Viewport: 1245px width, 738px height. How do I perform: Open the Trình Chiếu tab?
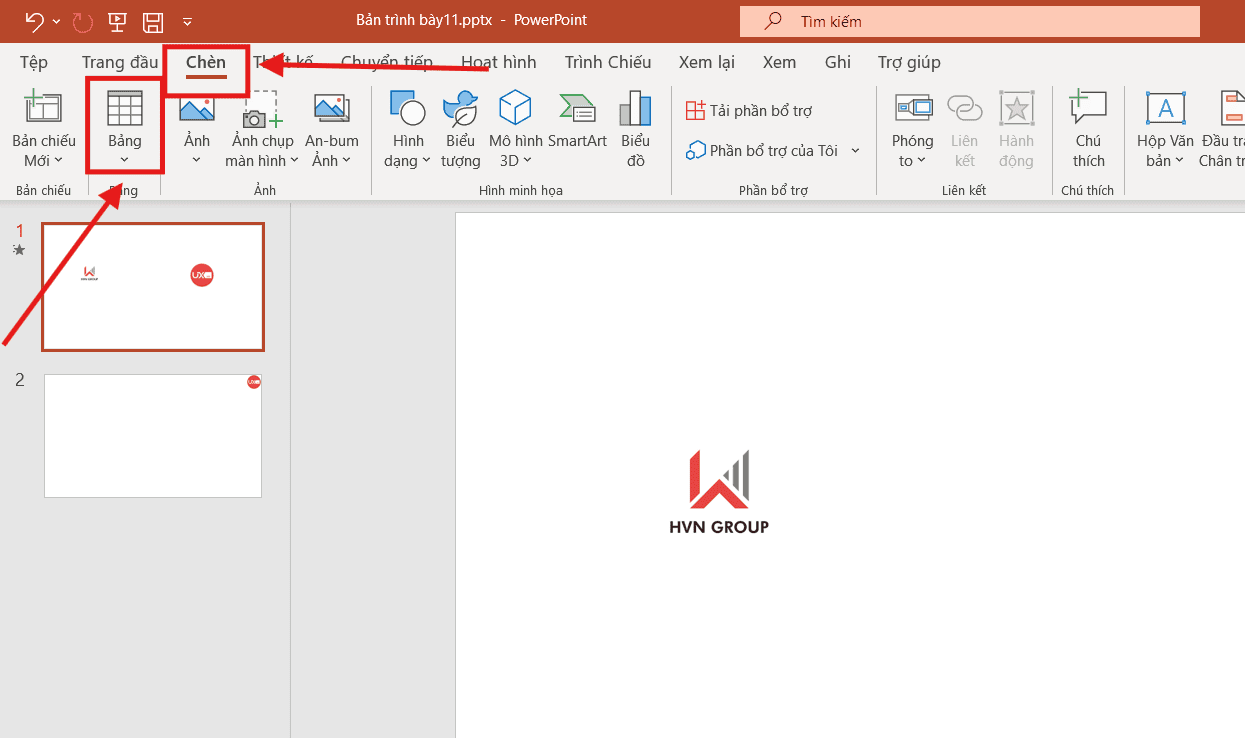(607, 62)
